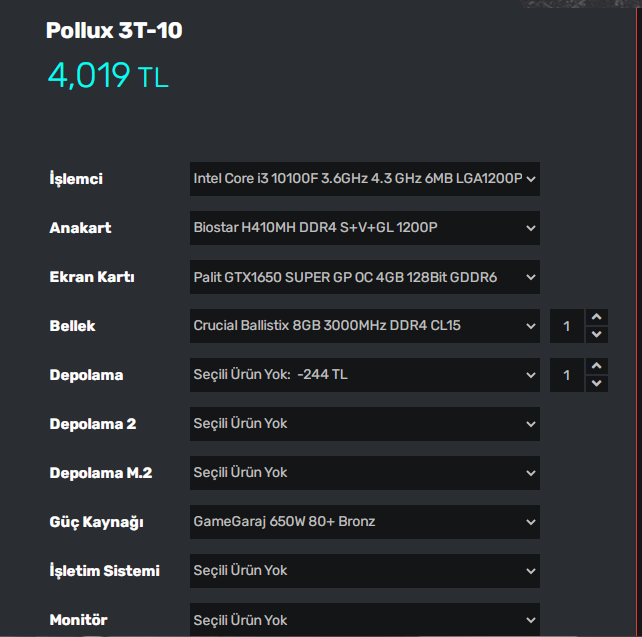This screenshot has height=637, width=642.
Task: Increase Depolama quantity with up arrow
Action: 597,367
